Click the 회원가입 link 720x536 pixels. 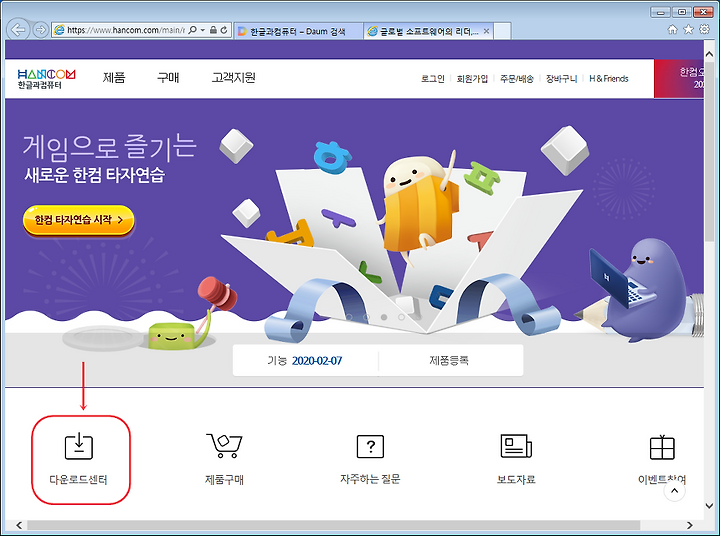[472, 79]
